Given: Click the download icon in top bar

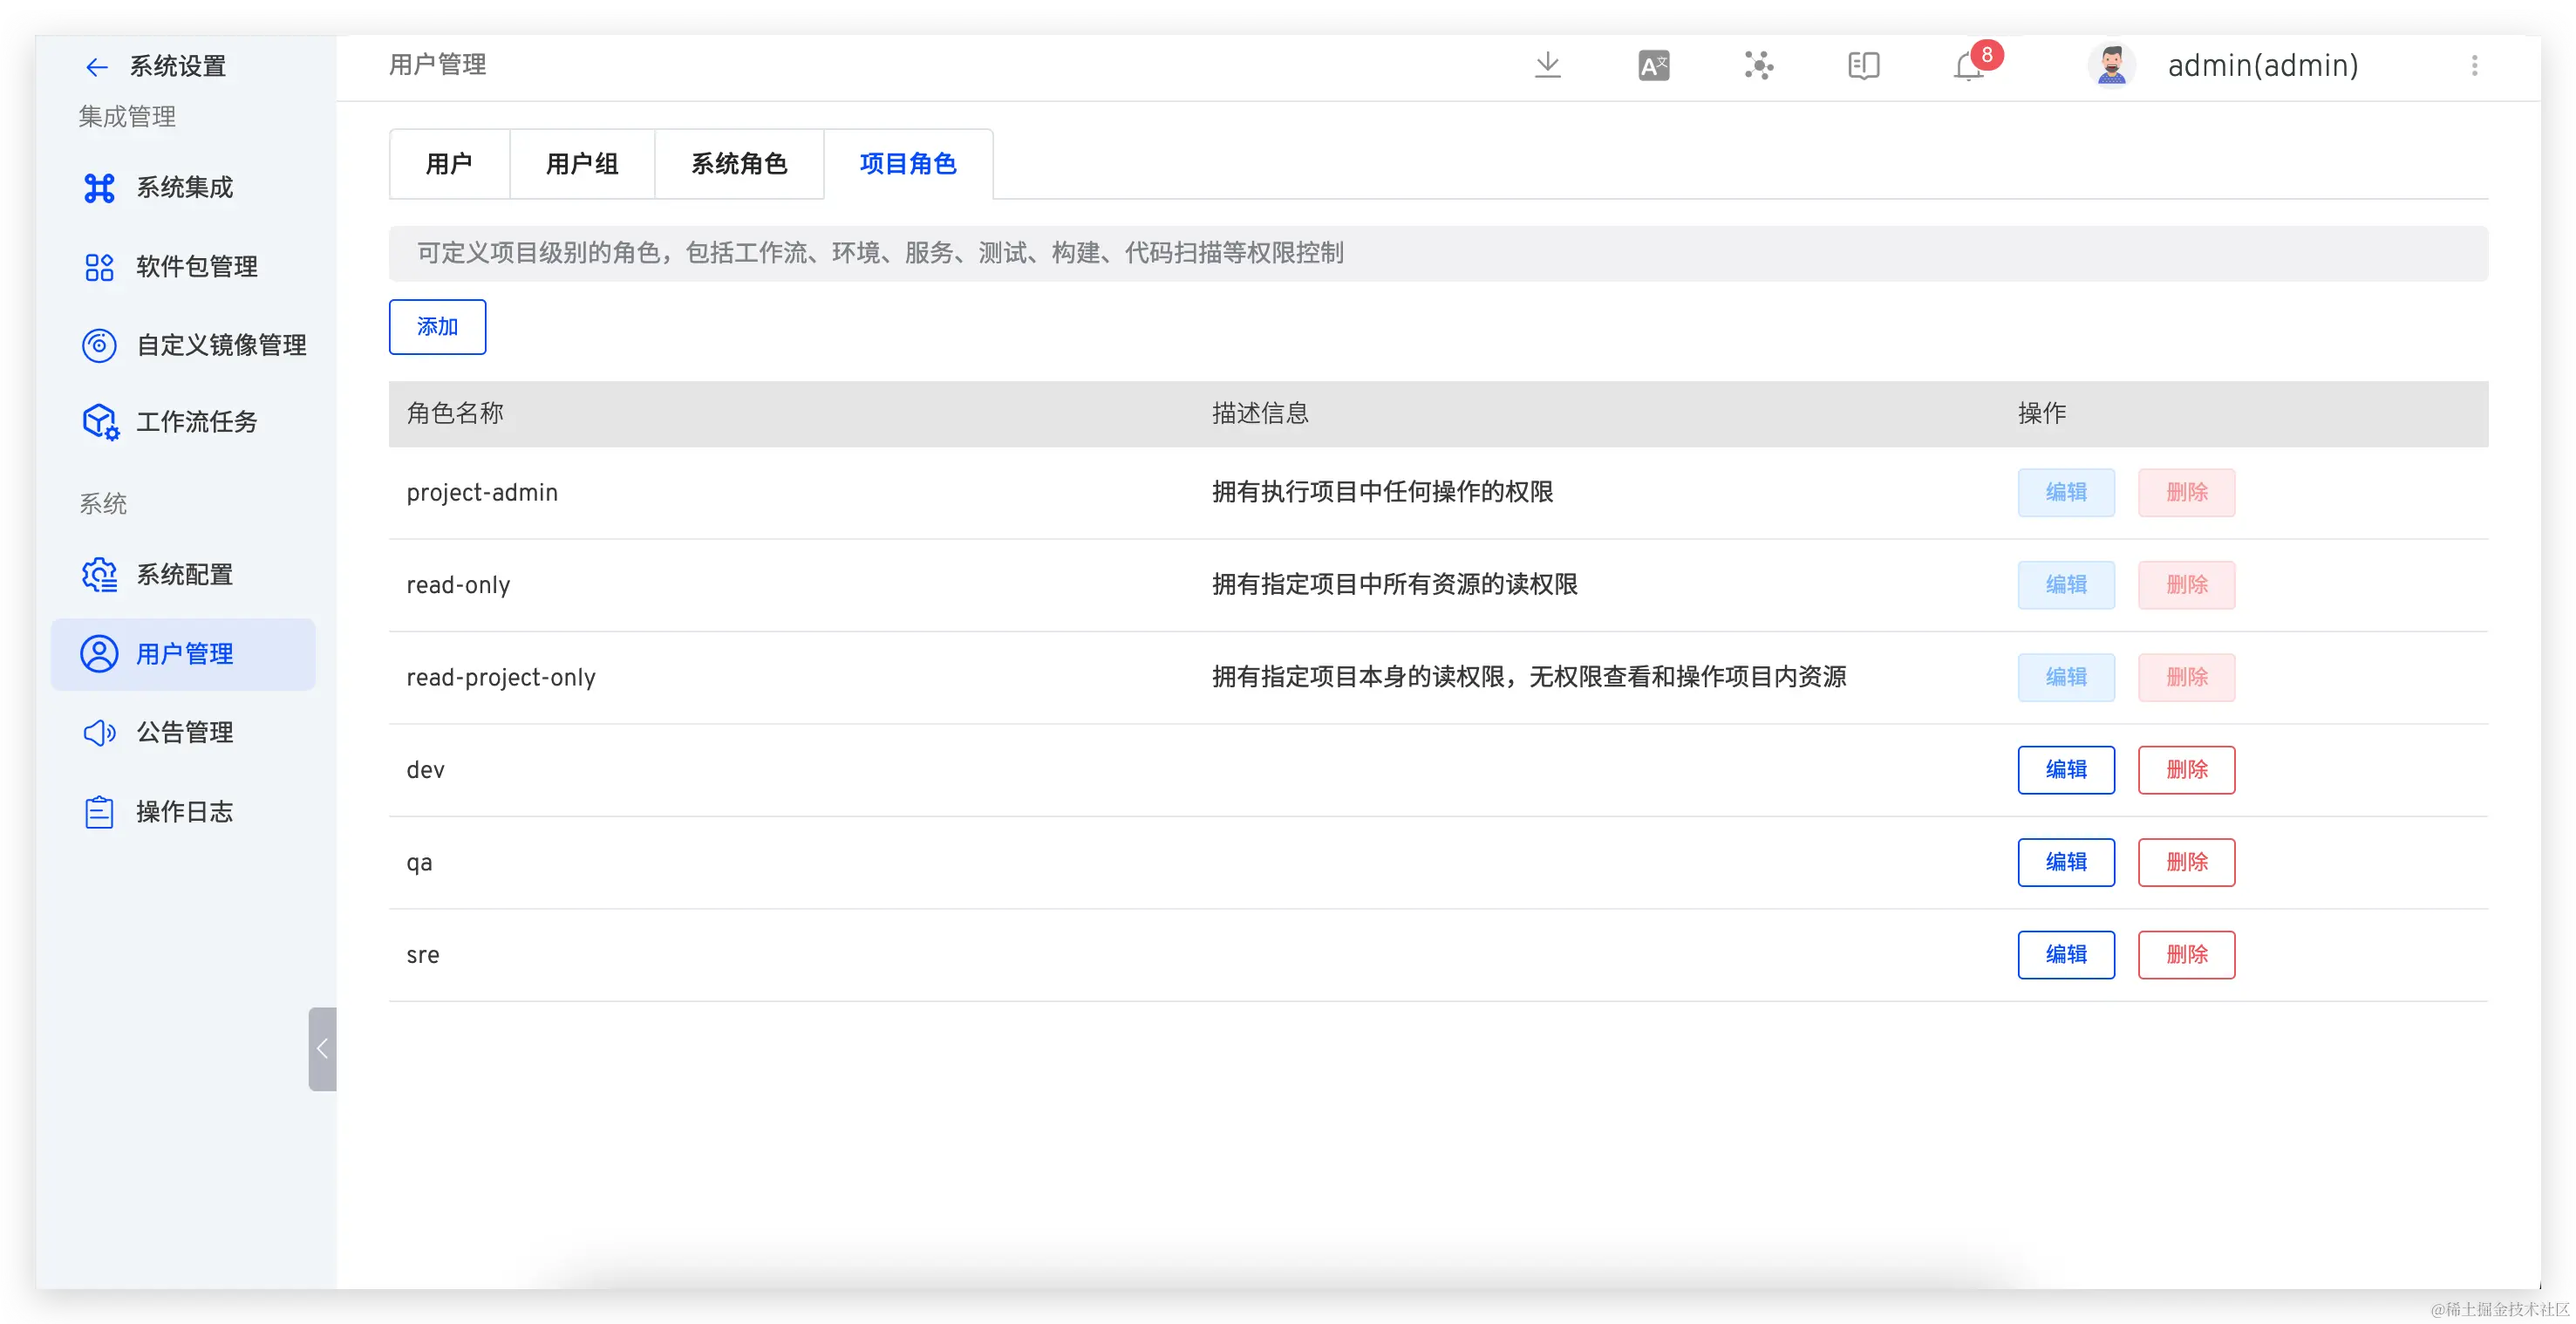Looking at the screenshot, I should 1547,65.
